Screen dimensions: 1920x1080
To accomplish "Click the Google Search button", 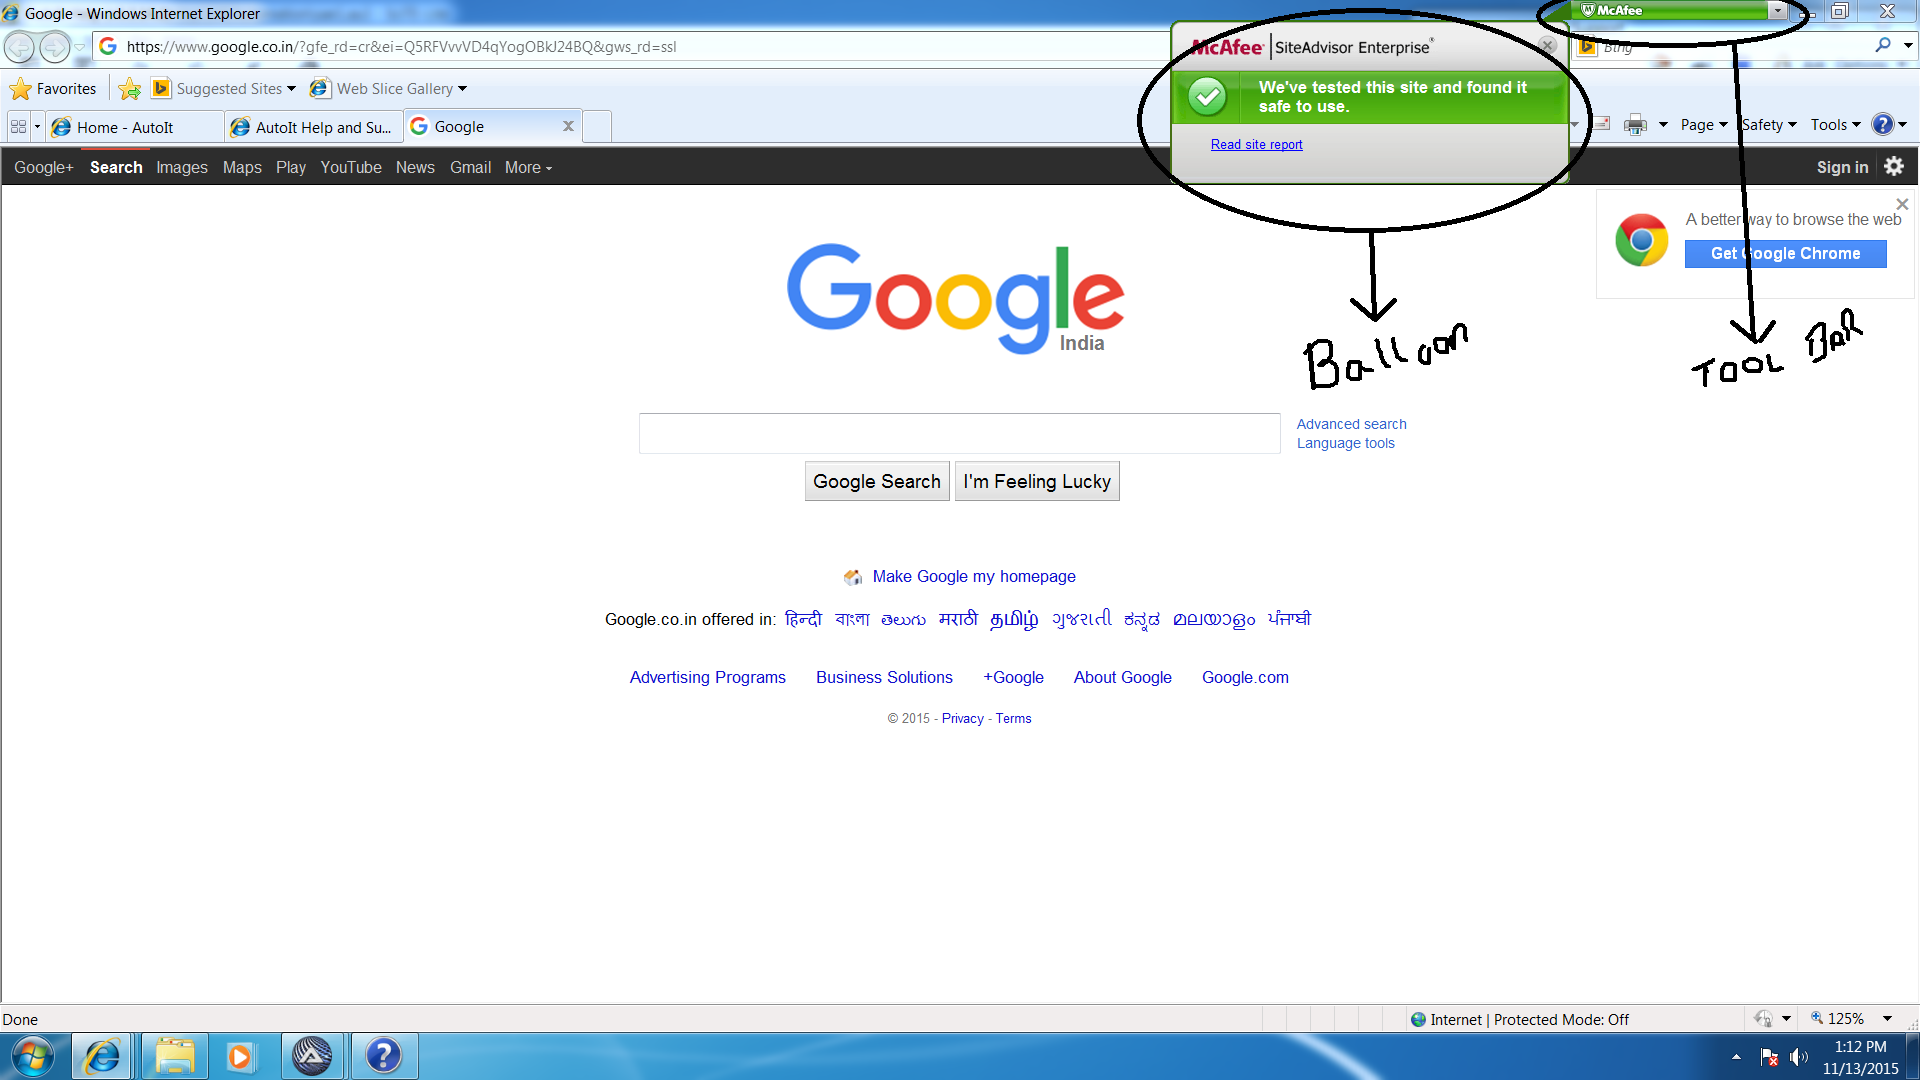I will pos(877,481).
